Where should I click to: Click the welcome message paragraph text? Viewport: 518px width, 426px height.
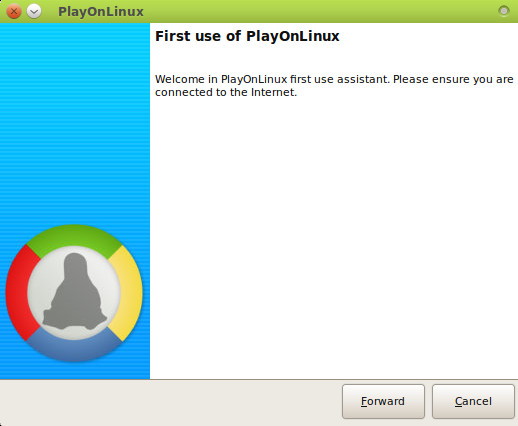tap(334, 86)
